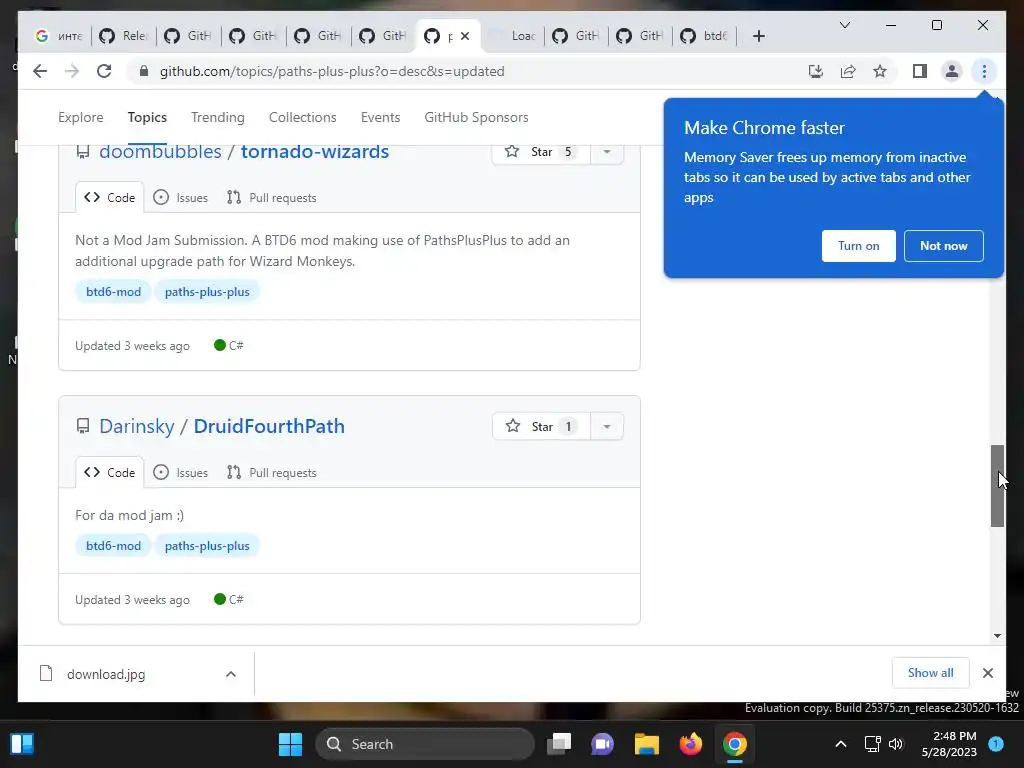
Task: Open Explore in GitHub navigation
Action: 80,118
